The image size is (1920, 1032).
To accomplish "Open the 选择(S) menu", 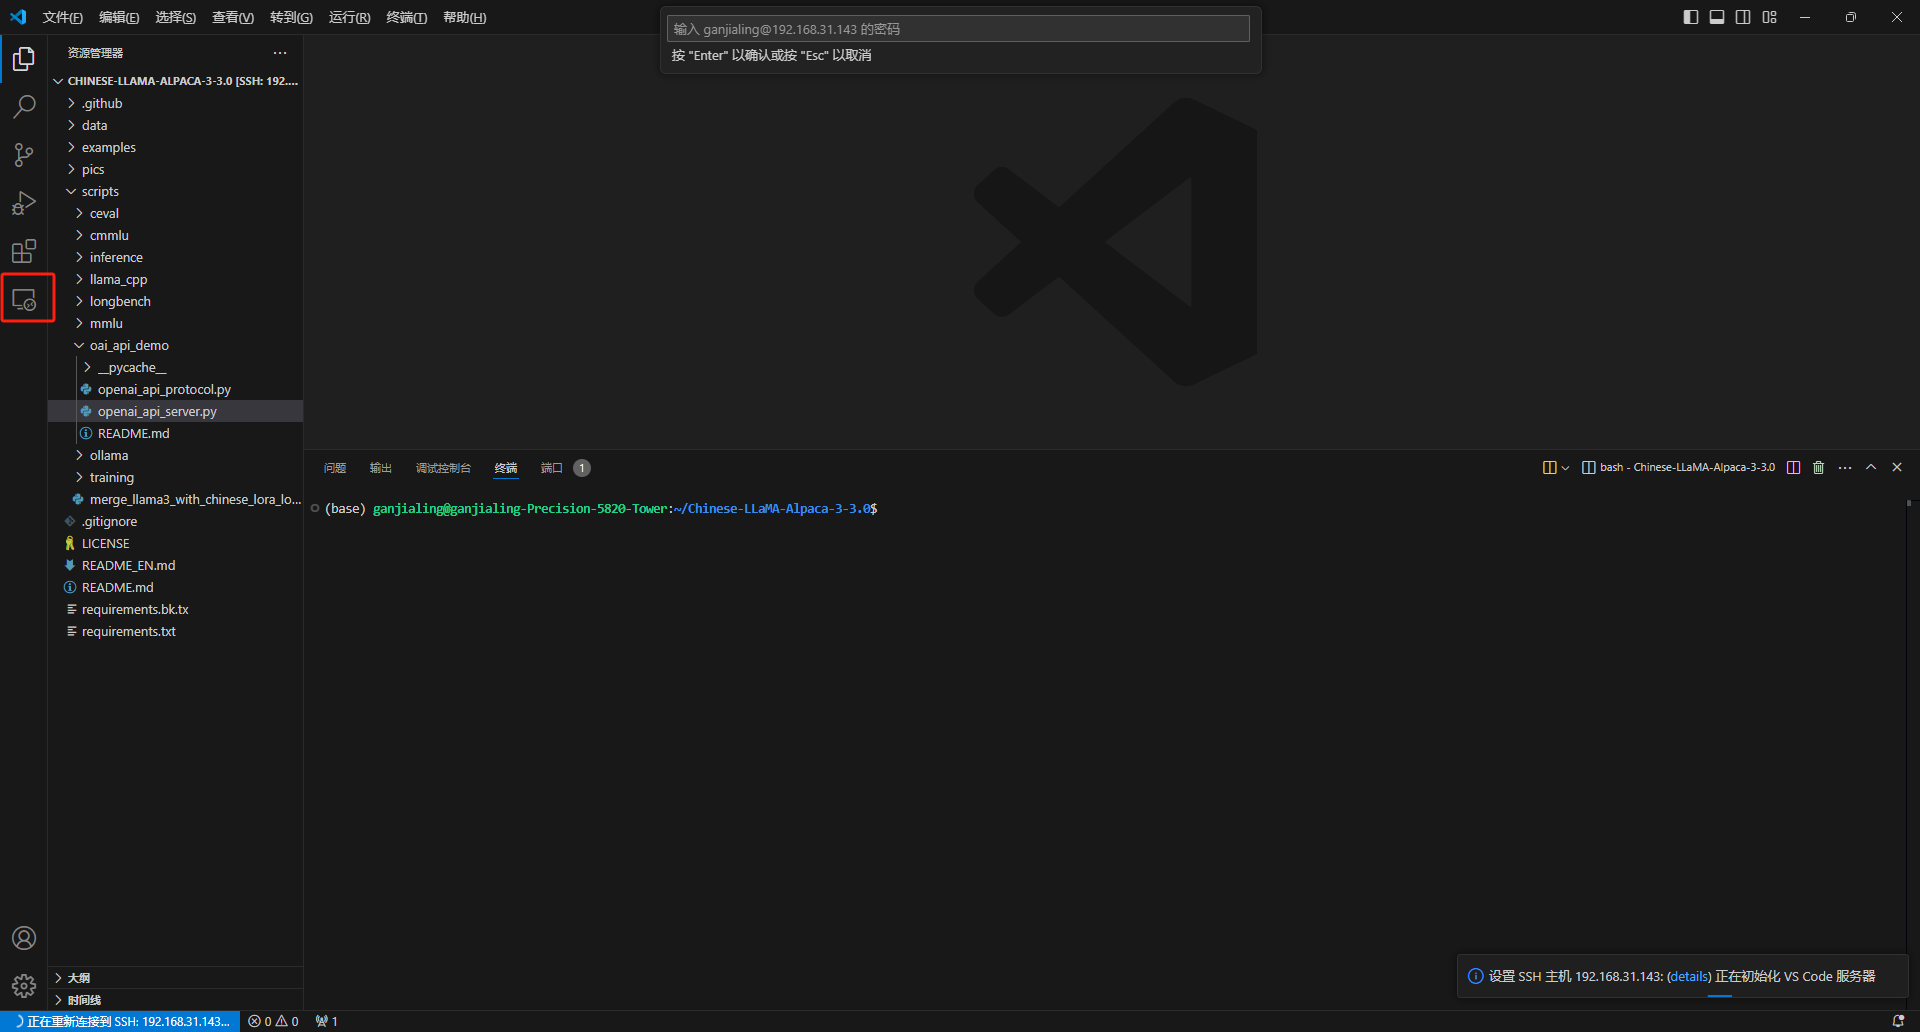I will 175,17.
